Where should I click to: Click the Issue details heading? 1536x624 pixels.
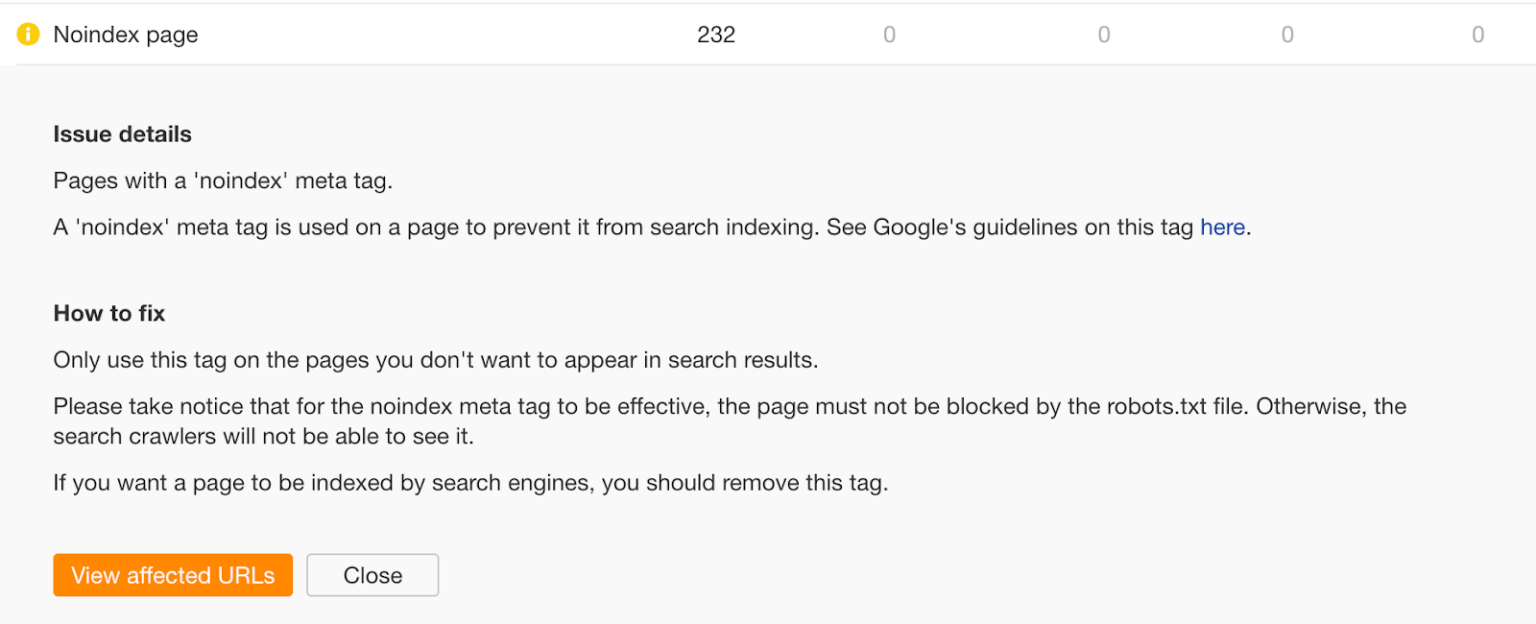point(122,134)
